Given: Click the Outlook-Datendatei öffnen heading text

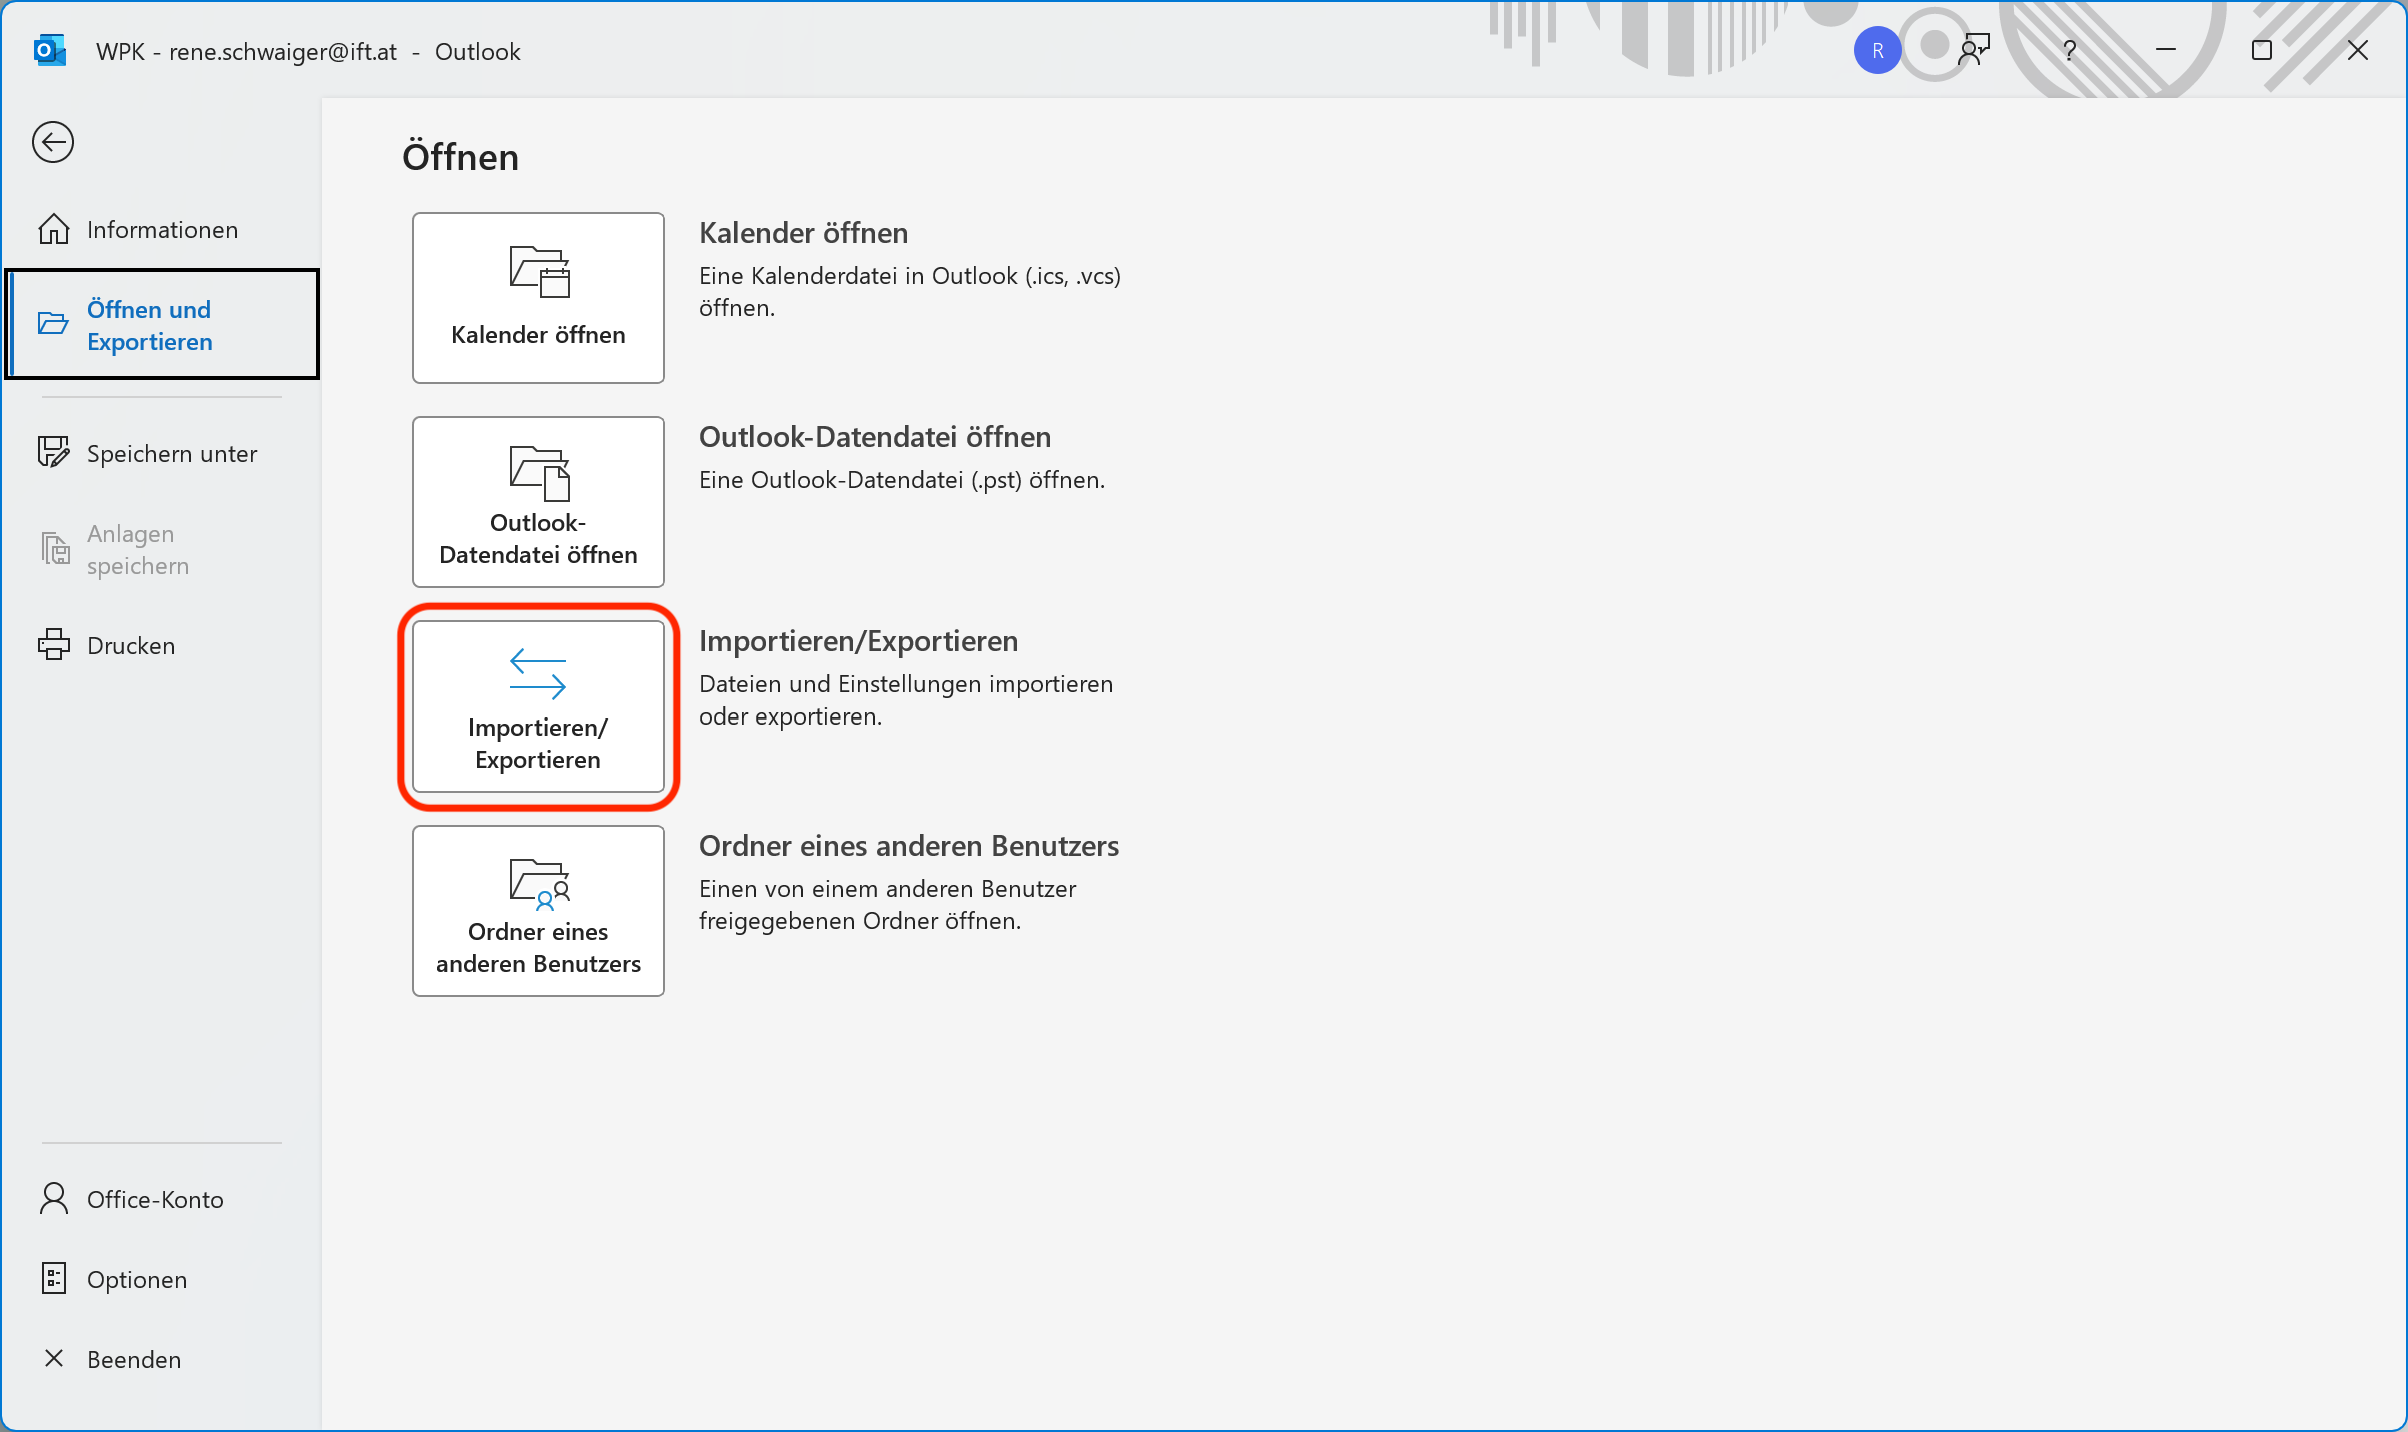Looking at the screenshot, I should coord(875,438).
